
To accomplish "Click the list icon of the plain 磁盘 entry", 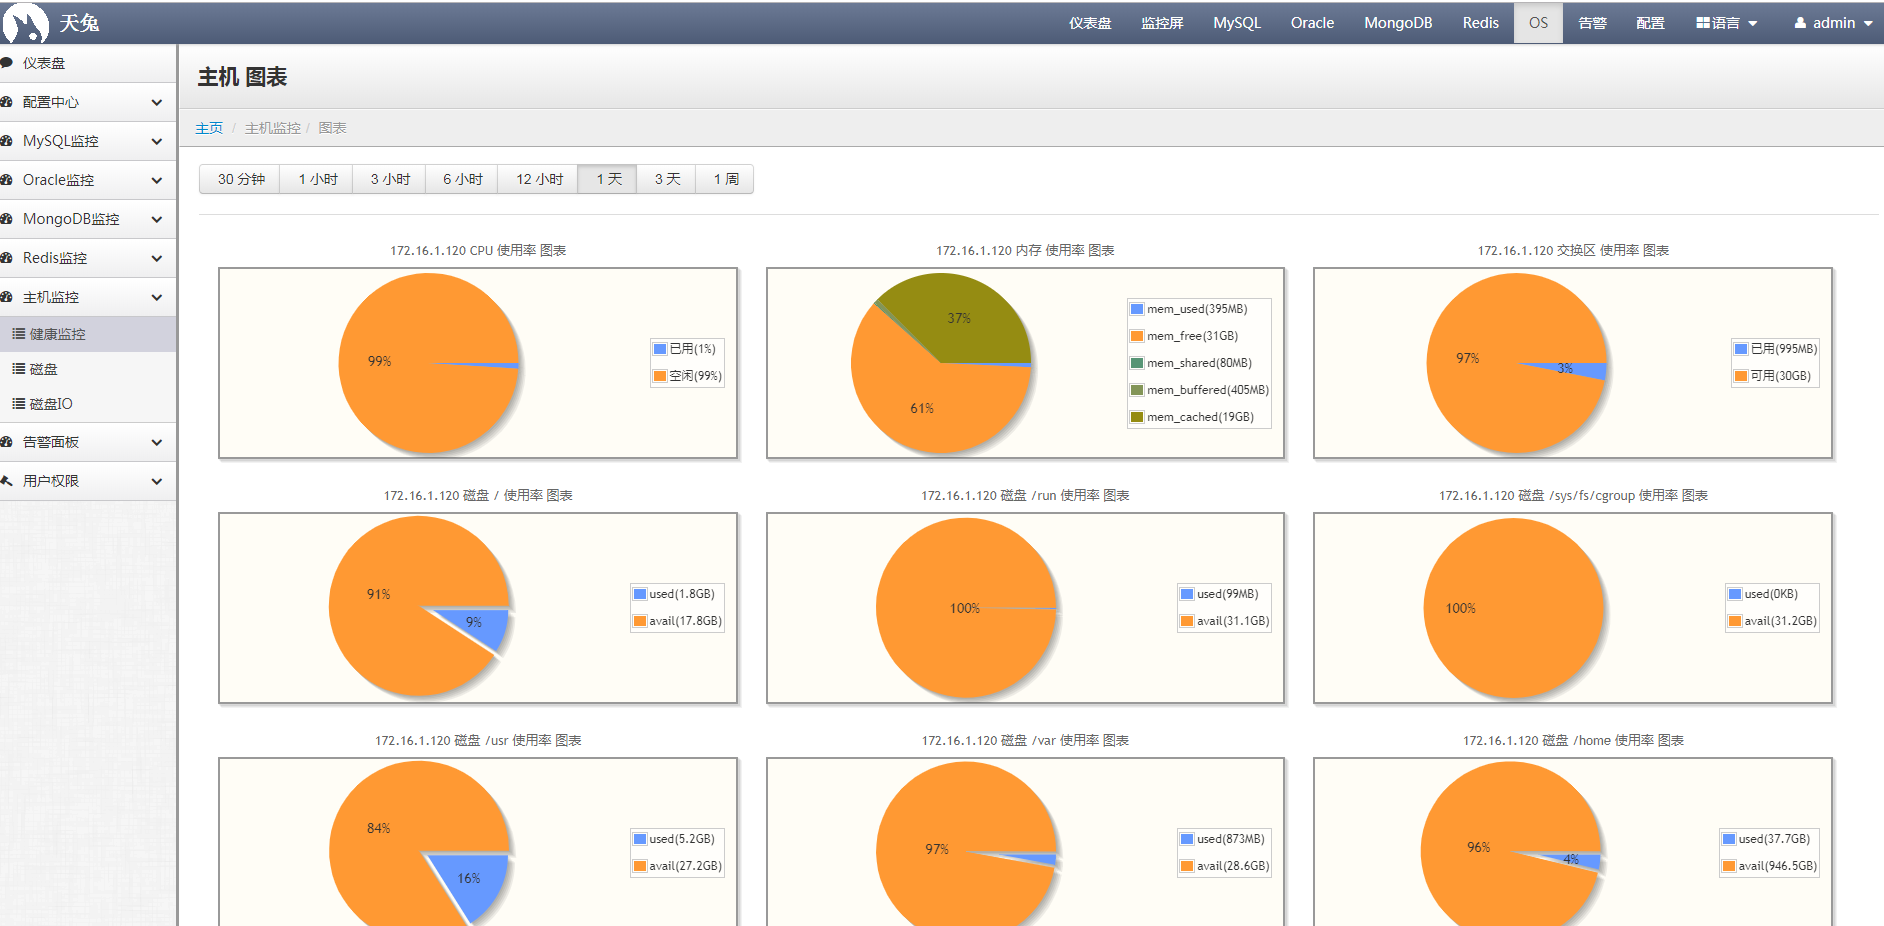I will tap(18, 369).
